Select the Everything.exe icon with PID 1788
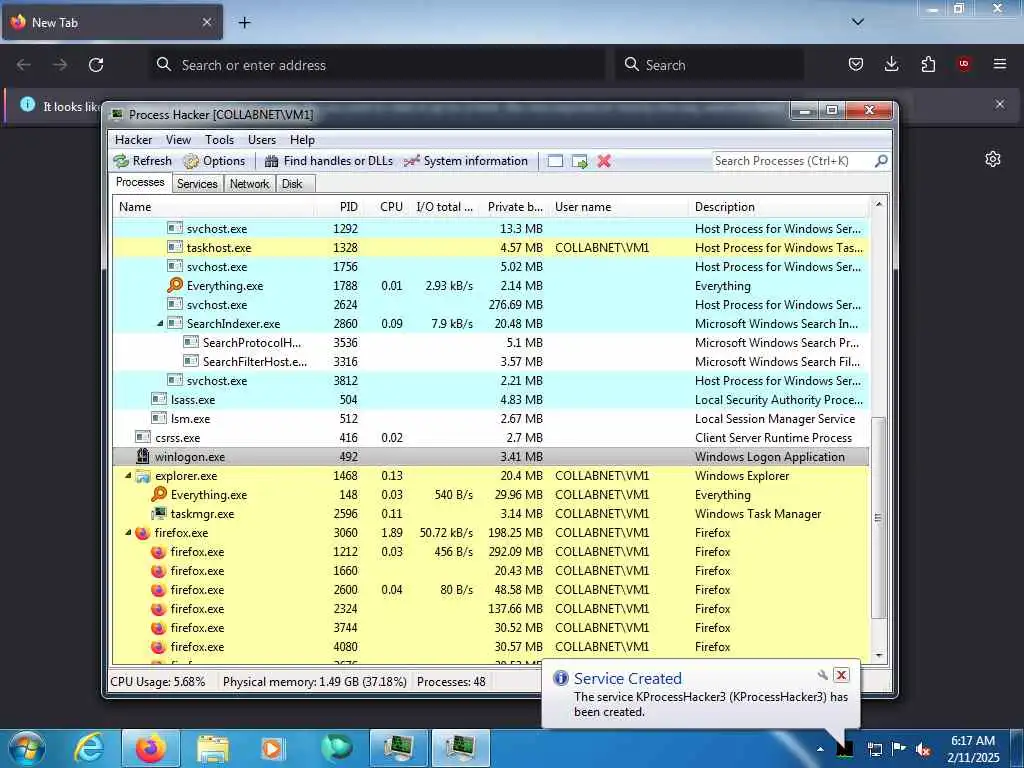This screenshot has width=1024, height=768. [x=175, y=285]
